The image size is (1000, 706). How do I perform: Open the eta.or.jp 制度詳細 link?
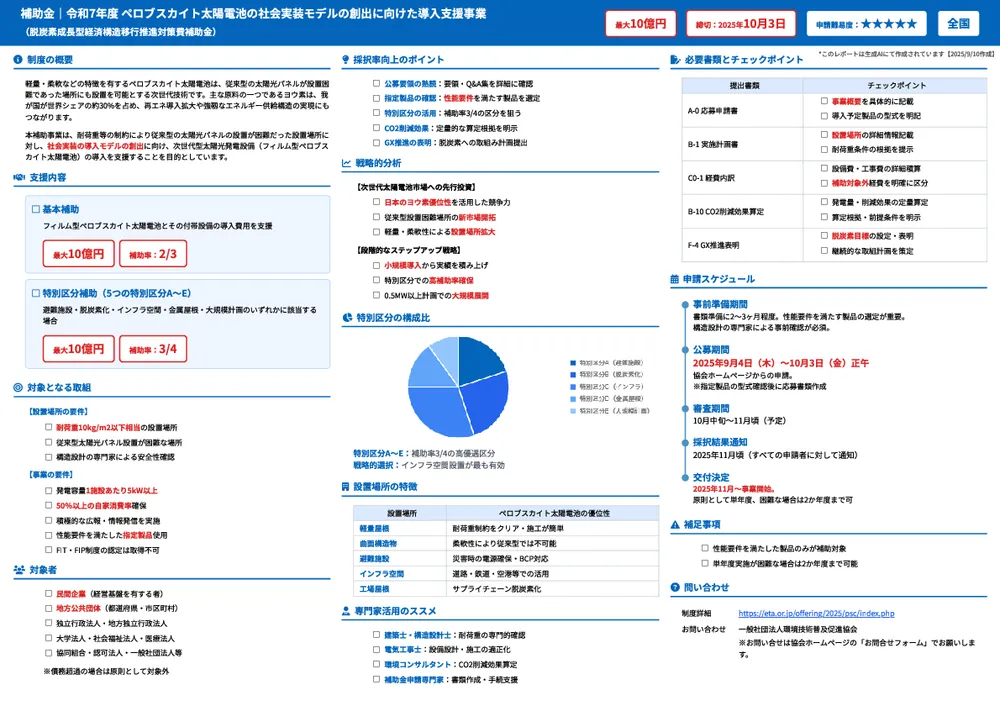[x=816, y=613]
